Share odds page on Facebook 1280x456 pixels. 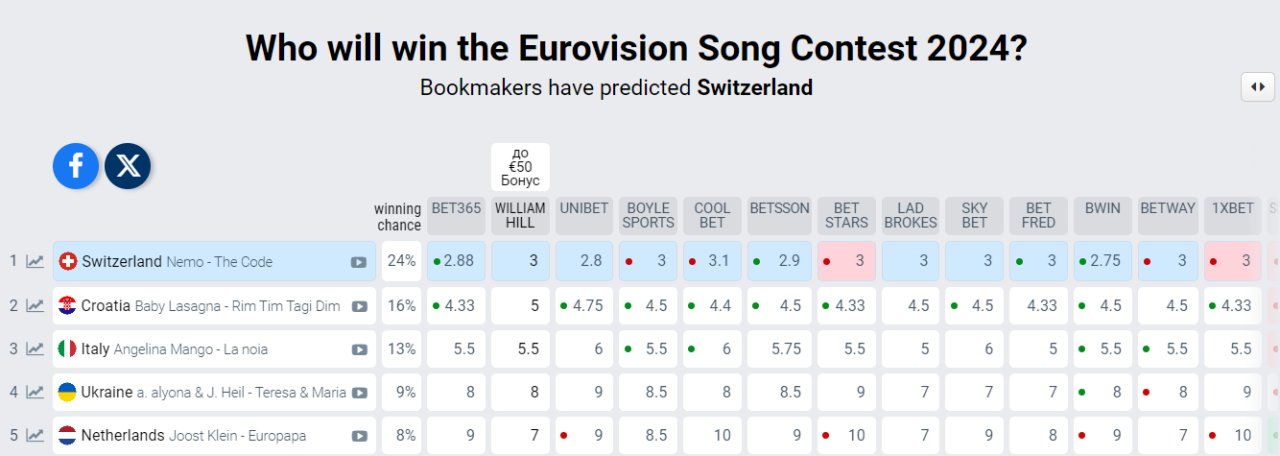pyautogui.click(x=76, y=166)
